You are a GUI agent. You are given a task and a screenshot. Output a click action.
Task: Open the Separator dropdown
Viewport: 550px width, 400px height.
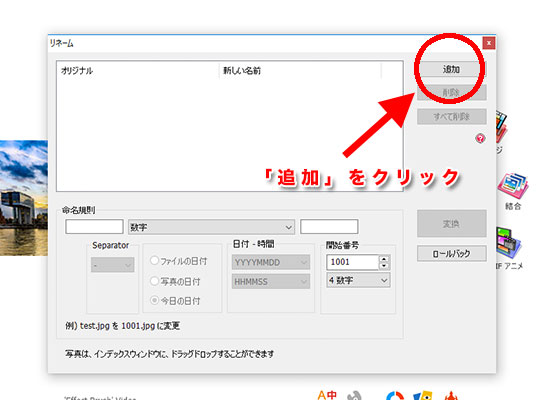(x=112, y=265)
